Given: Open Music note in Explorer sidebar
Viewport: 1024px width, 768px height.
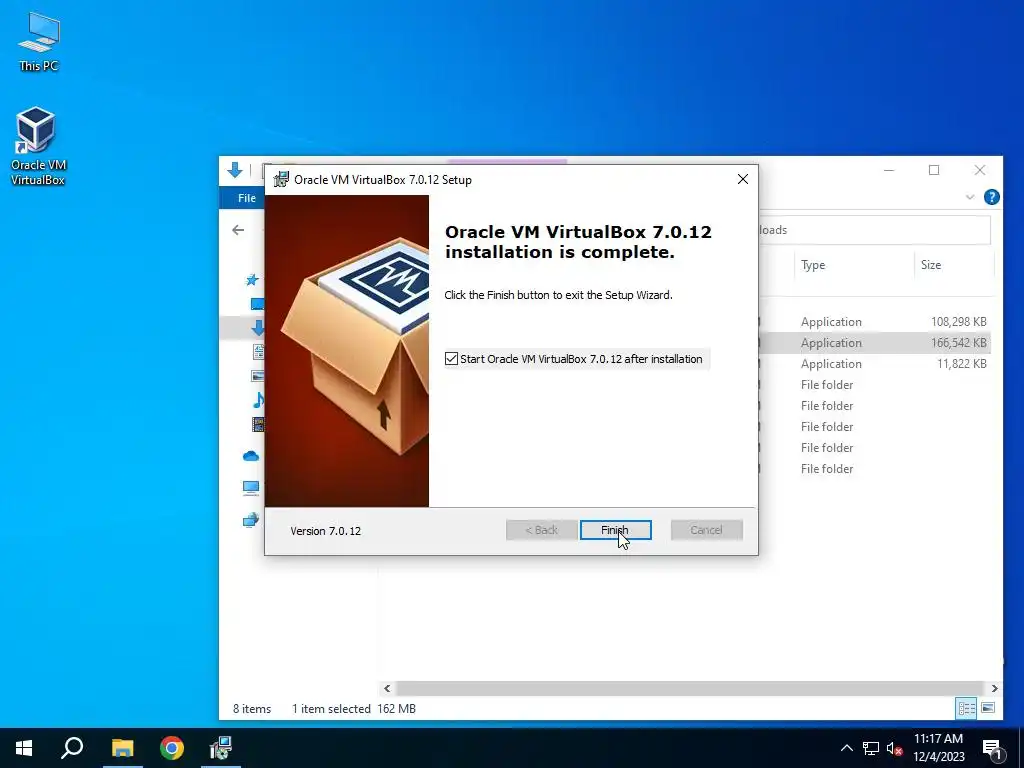Looking at the screenshot, I should coord(258,400).
